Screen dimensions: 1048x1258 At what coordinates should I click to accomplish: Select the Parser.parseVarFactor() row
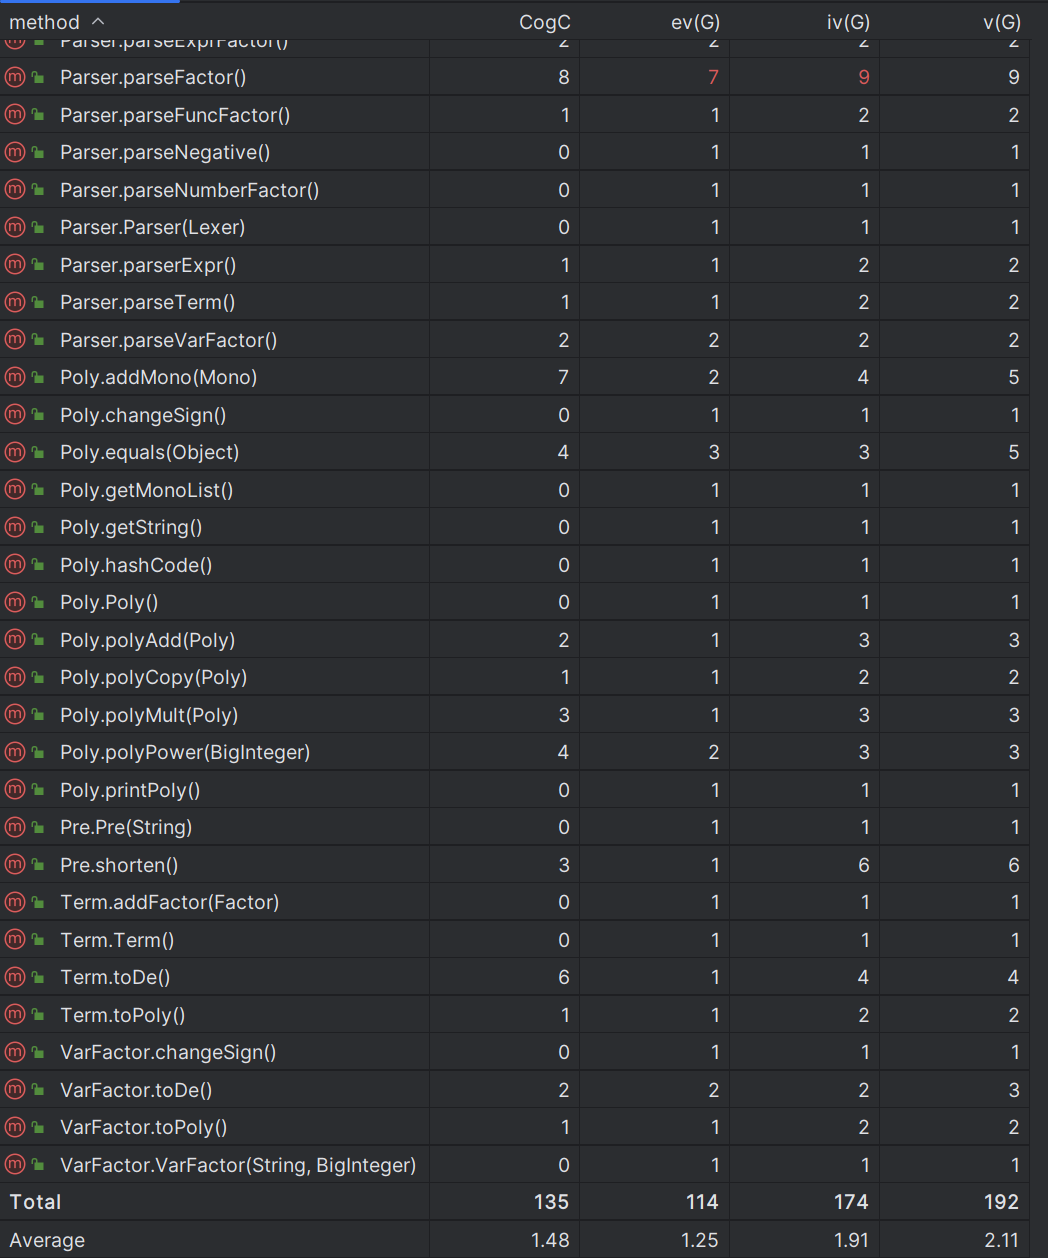pyautogui.click(x=524, y=340)
